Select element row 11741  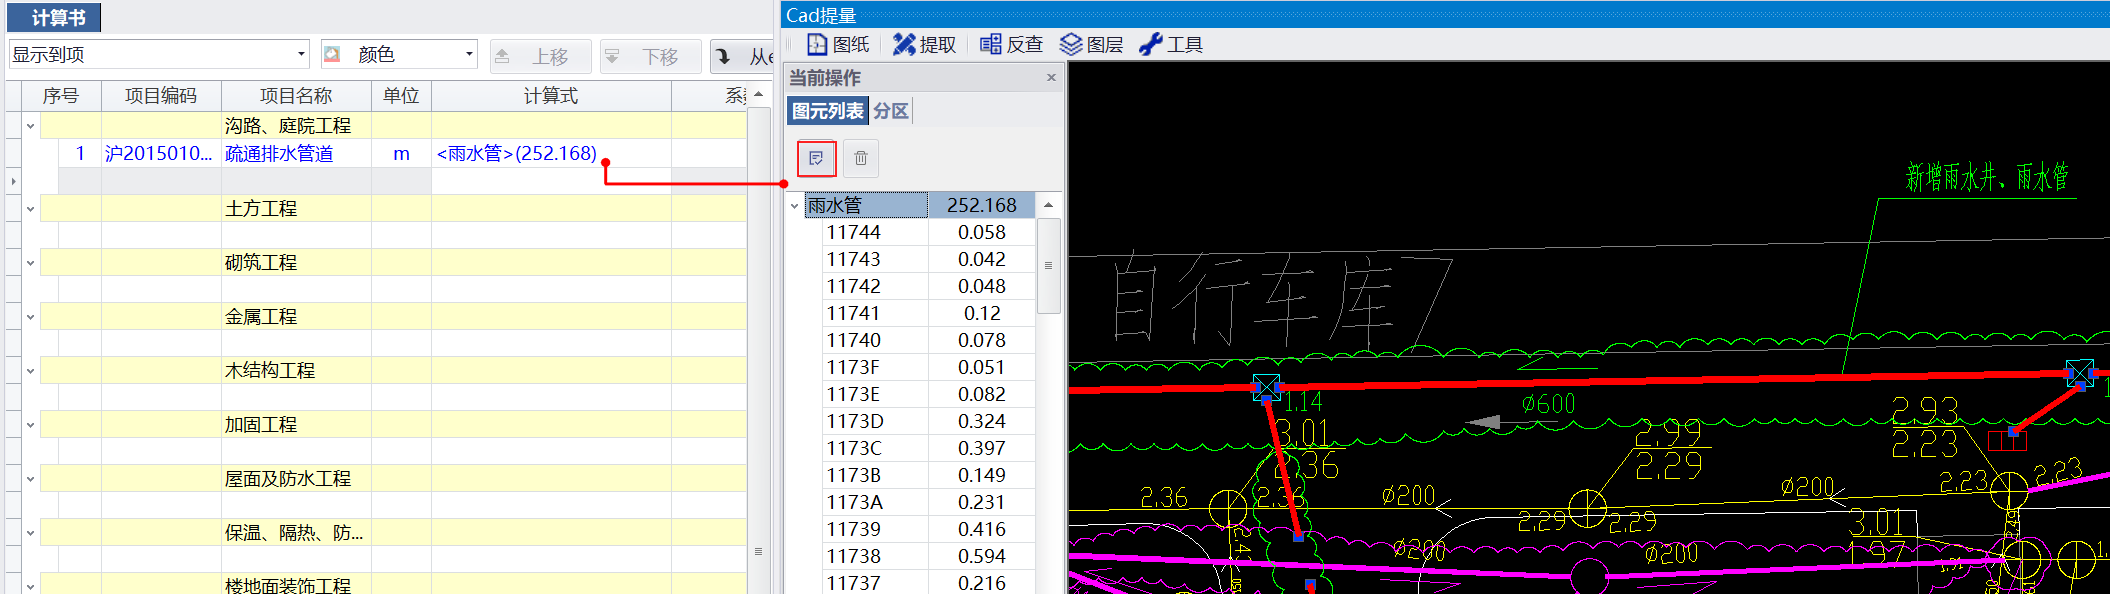928,313
